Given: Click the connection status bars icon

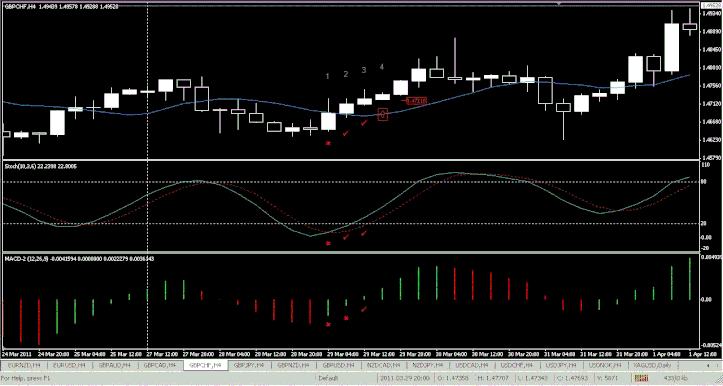Looking at the screenshot, I should (641, 378).
